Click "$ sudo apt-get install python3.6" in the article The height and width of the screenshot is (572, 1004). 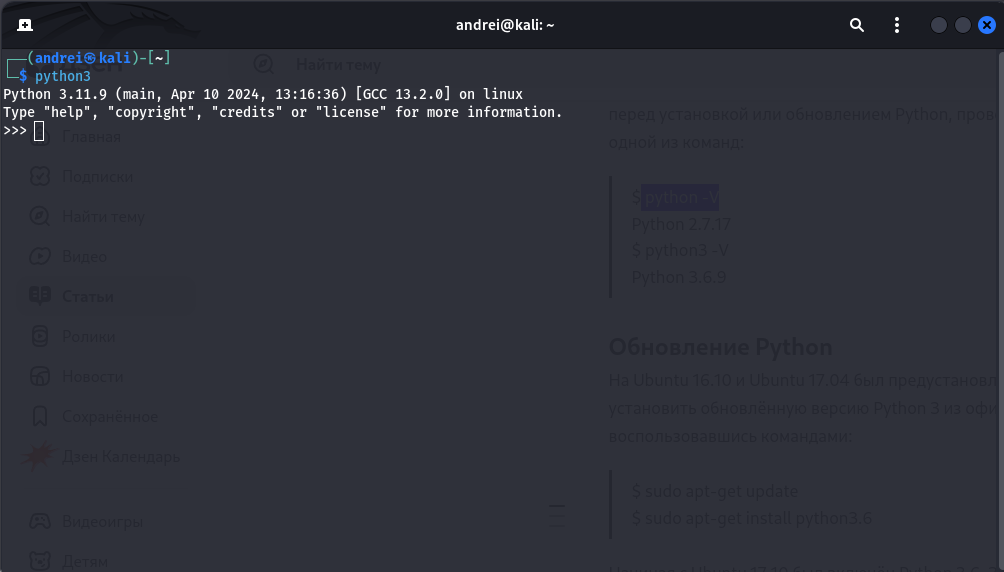(751, 518)
